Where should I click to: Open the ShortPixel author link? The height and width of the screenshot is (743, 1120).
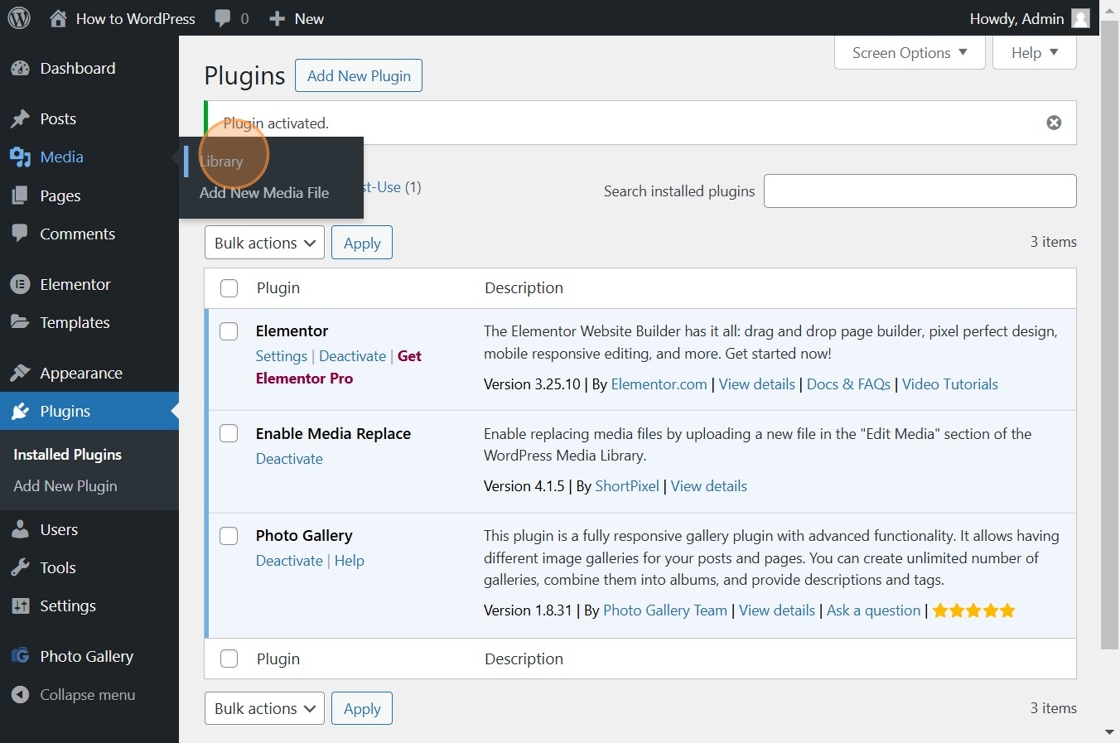tap(627, 487)
